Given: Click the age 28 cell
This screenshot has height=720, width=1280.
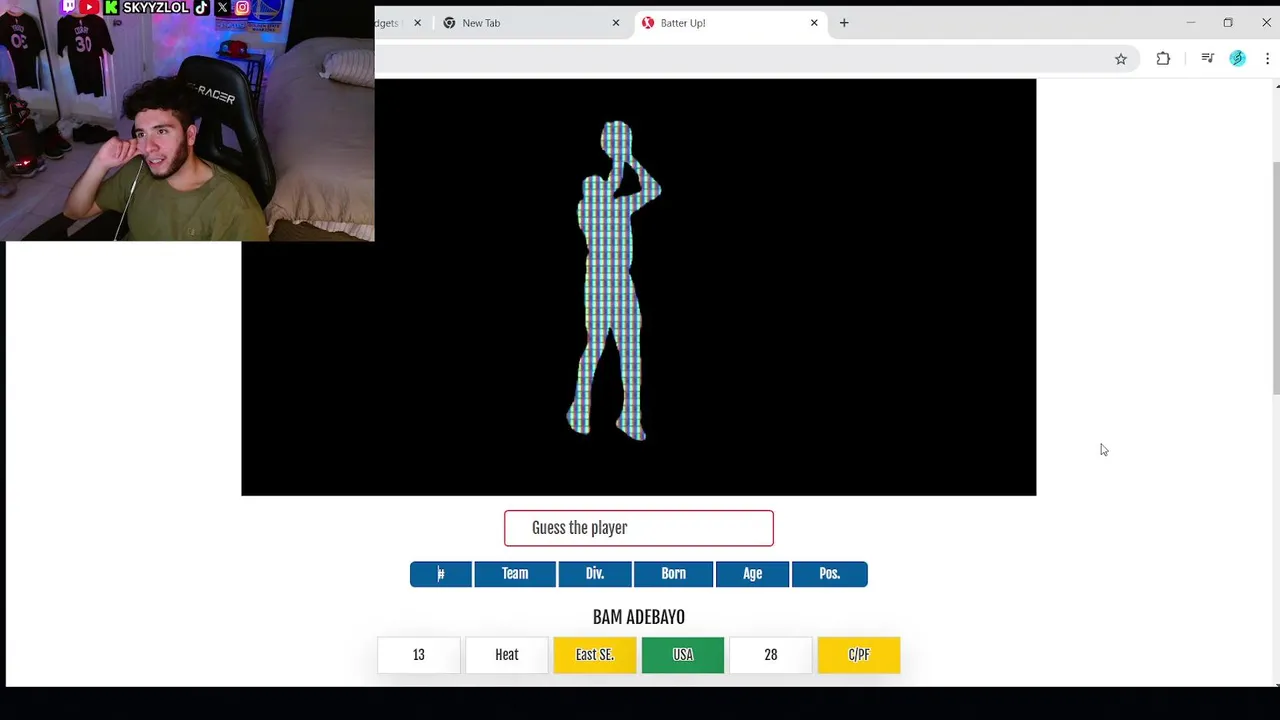Looking at the screenshot, I should (771, 655).
